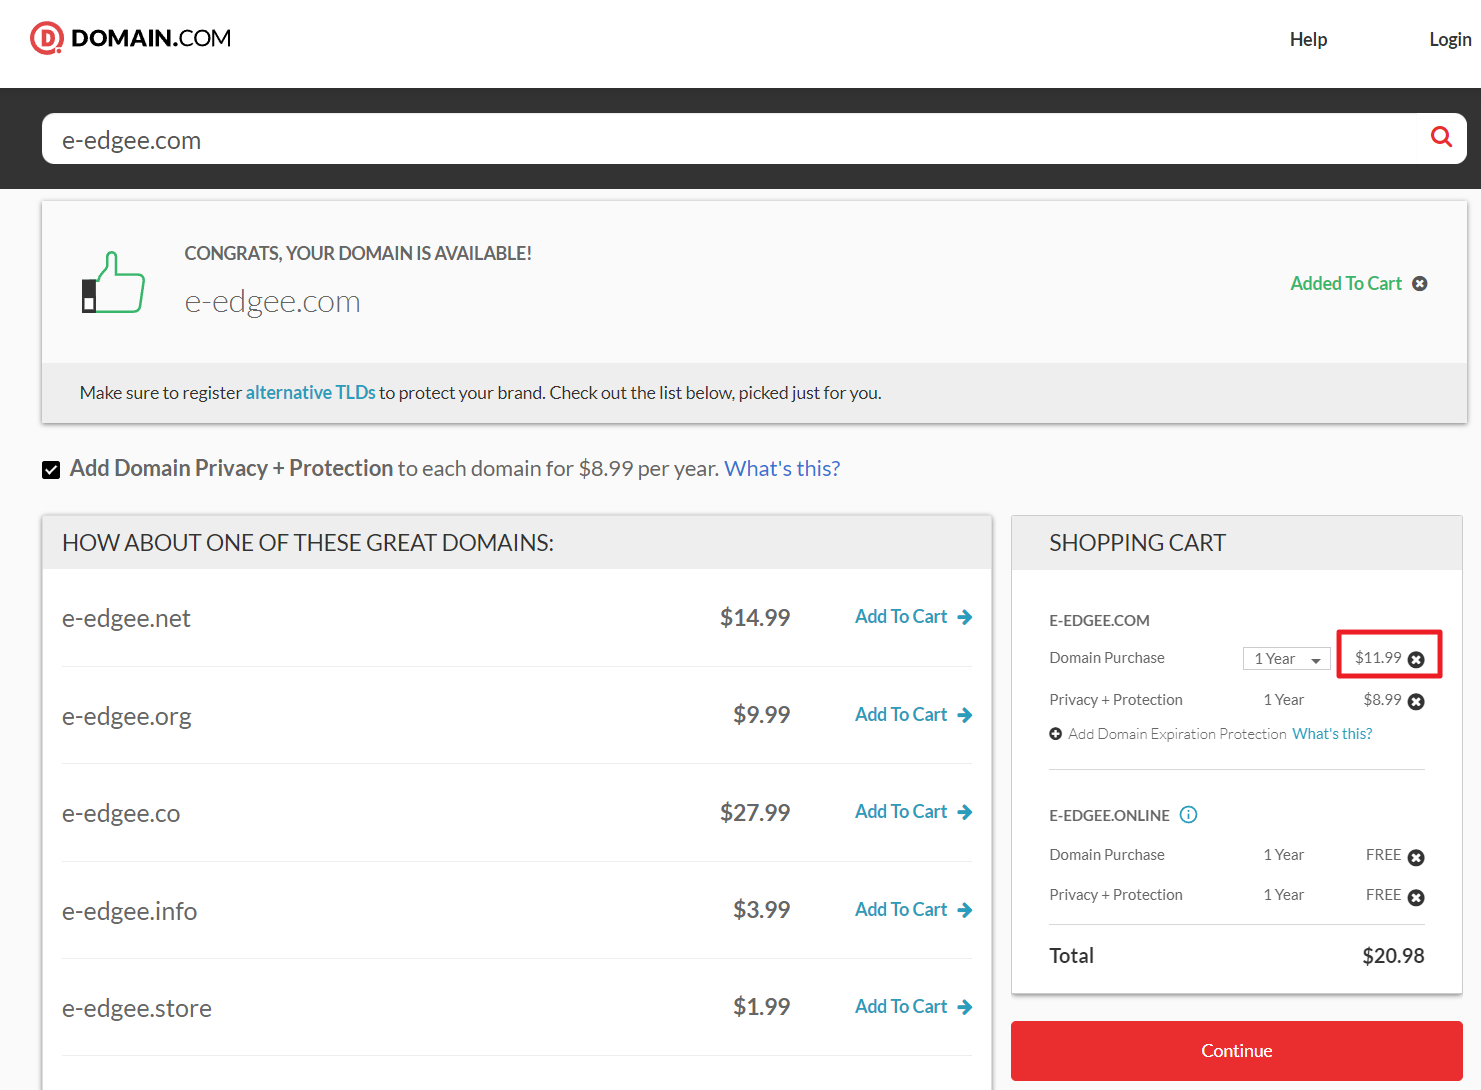
Task: Open the Help menu
Action: 1308,39
